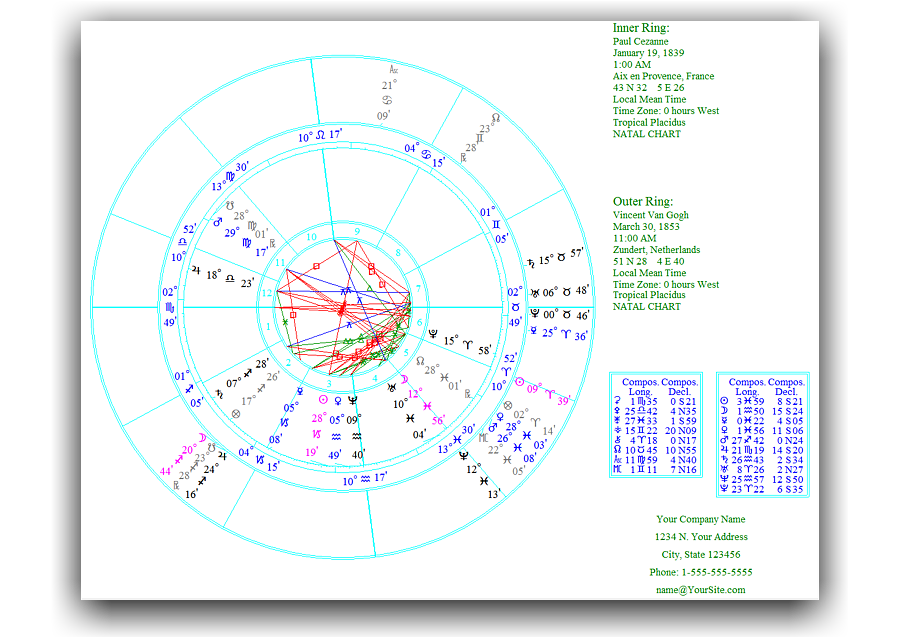Click the birth time "11:00 AM"
Screen dimensions: 899x637
(634, 239)
